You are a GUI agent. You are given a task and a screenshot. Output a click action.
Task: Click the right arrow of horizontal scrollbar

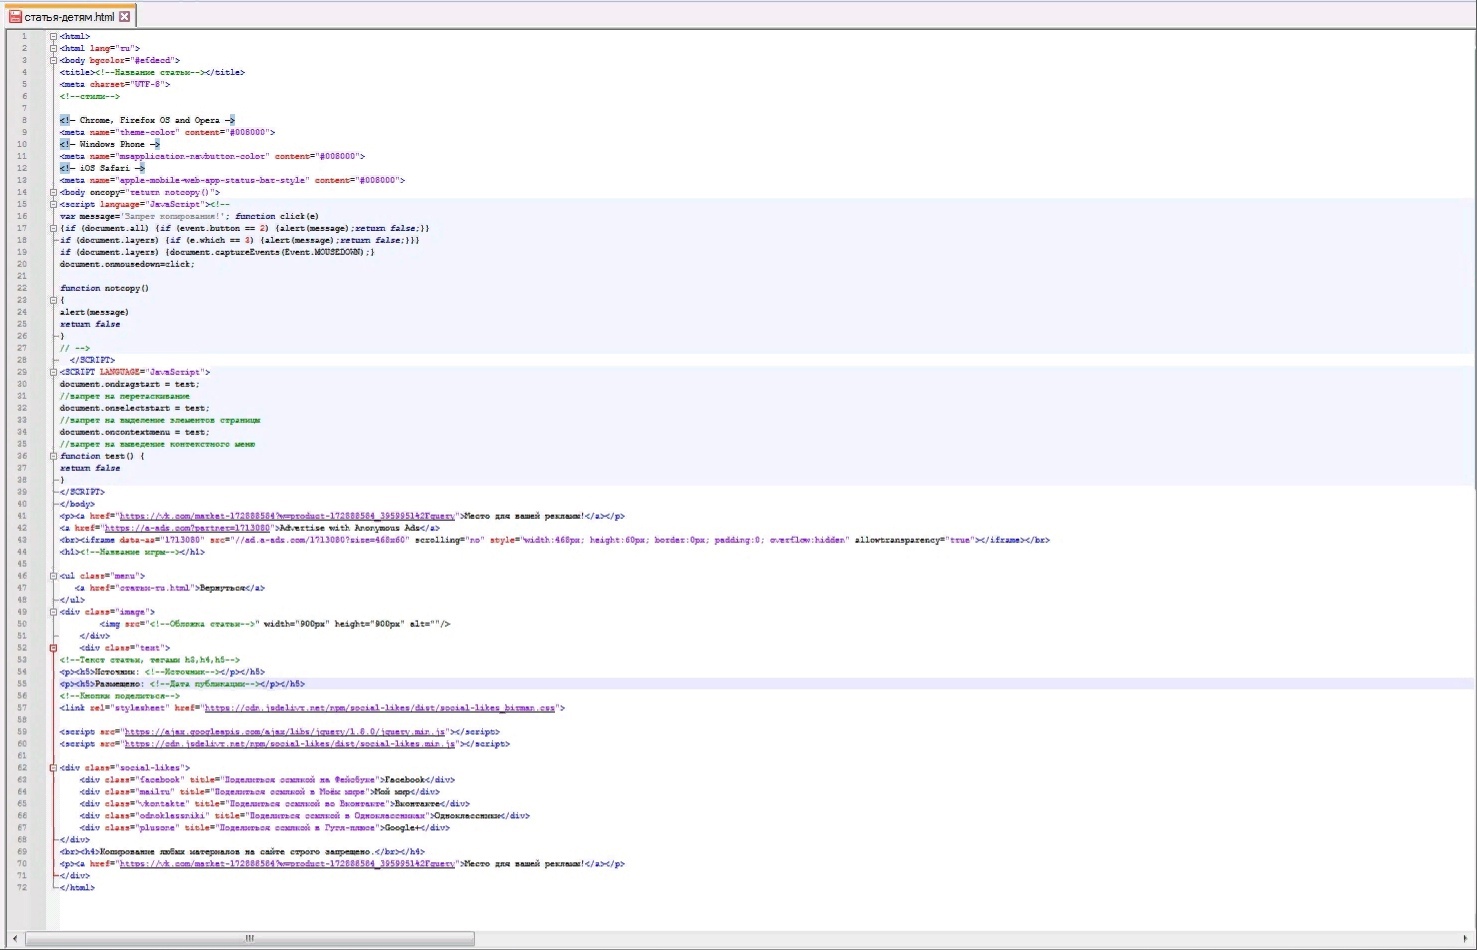(1466, 938)
